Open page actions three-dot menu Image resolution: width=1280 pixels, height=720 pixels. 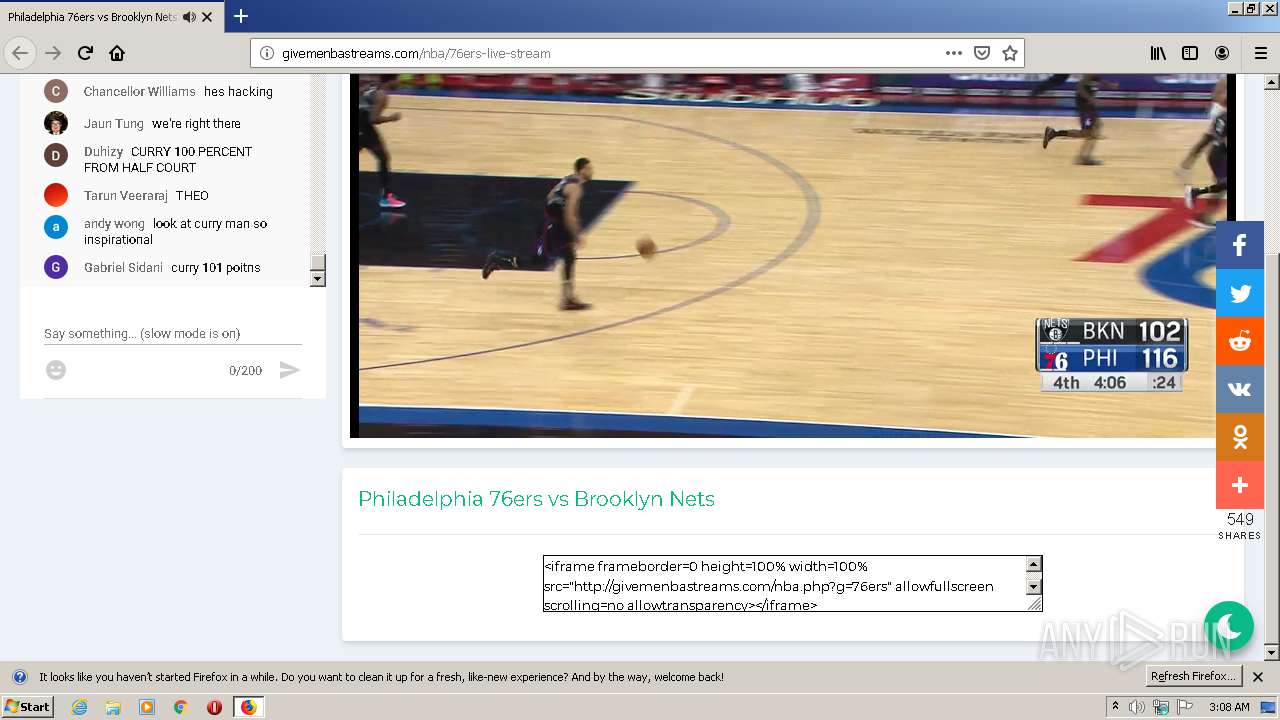click(954, 53)
